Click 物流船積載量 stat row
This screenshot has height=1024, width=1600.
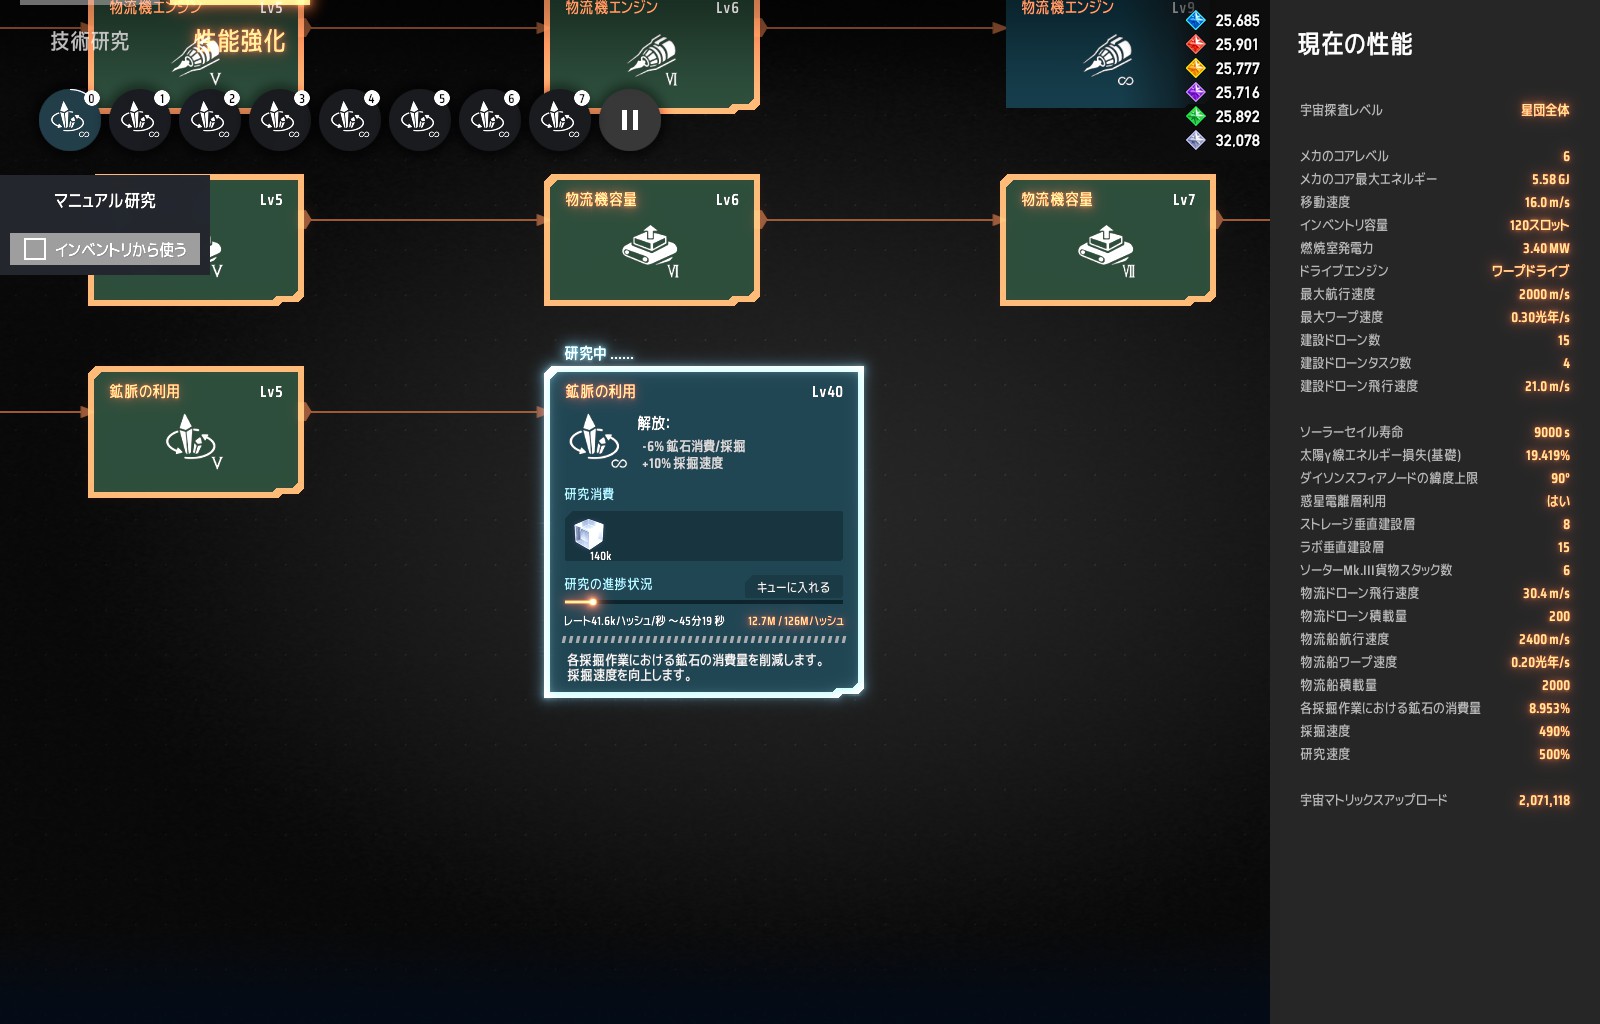click(x=1435, y=685)
